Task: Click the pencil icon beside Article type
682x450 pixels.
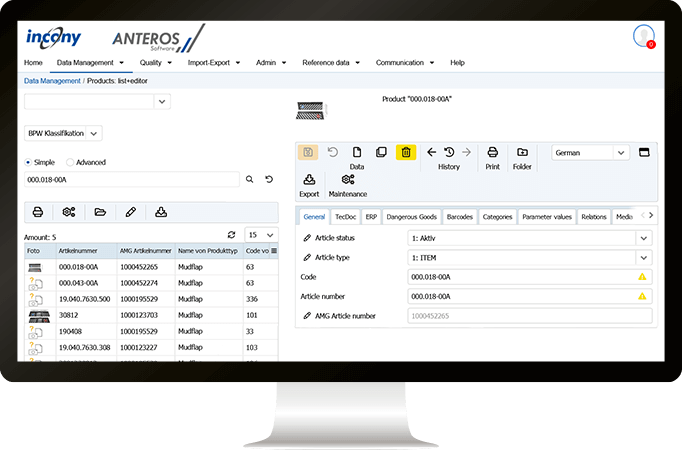Action: point(307,257)
